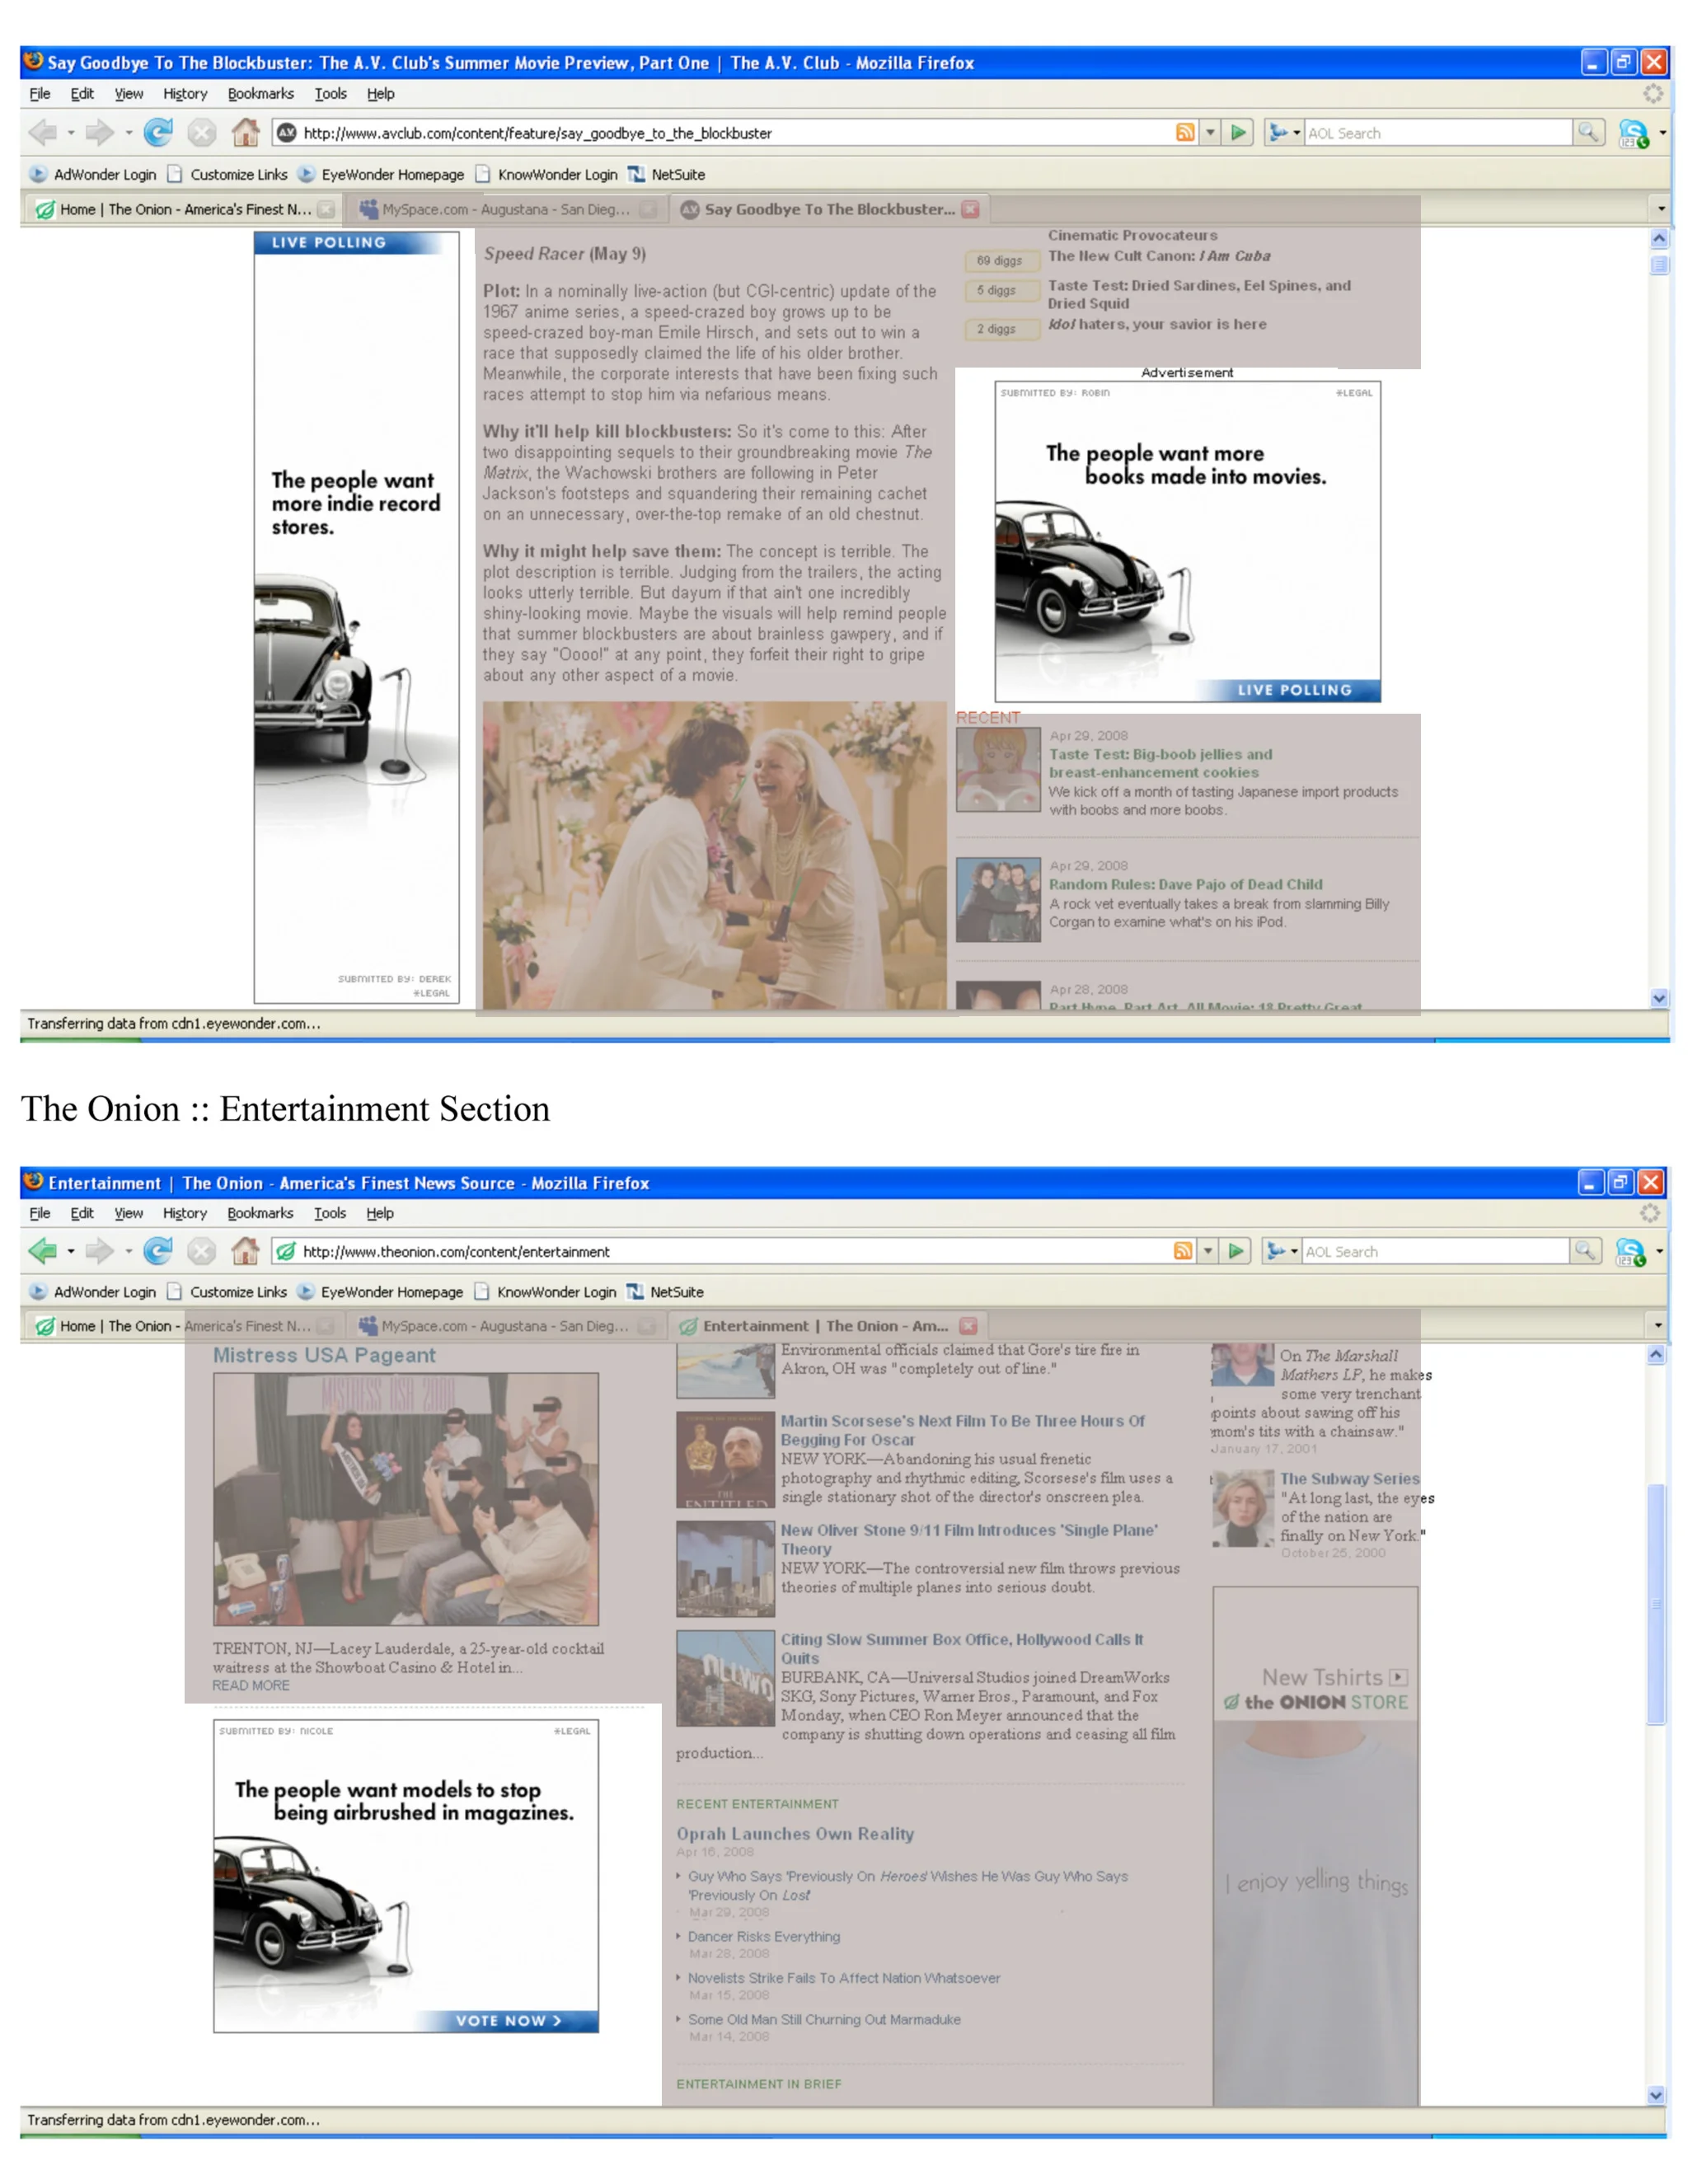Image resolution: width=1688 pixels, height=2184 pixels.
Task: Open the tab list dropdown in A.V. Club window
Action: point(1661,209)
